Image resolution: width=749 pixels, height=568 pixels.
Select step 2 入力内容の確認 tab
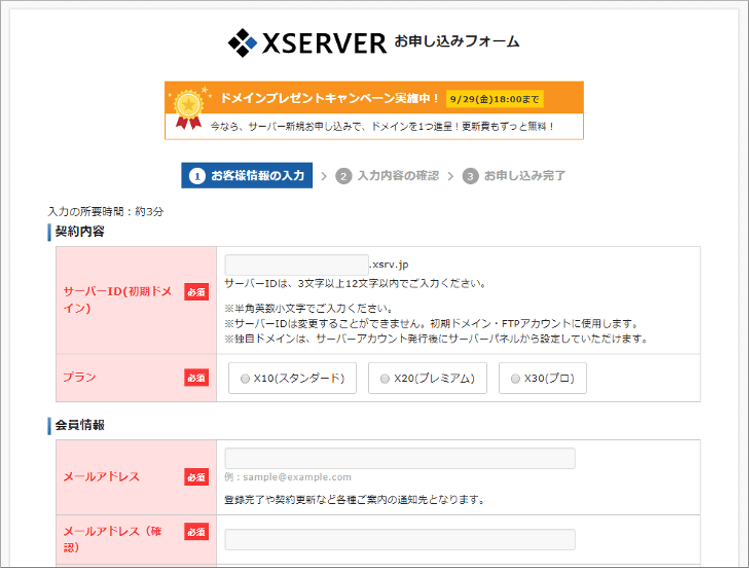click(387, 176)
